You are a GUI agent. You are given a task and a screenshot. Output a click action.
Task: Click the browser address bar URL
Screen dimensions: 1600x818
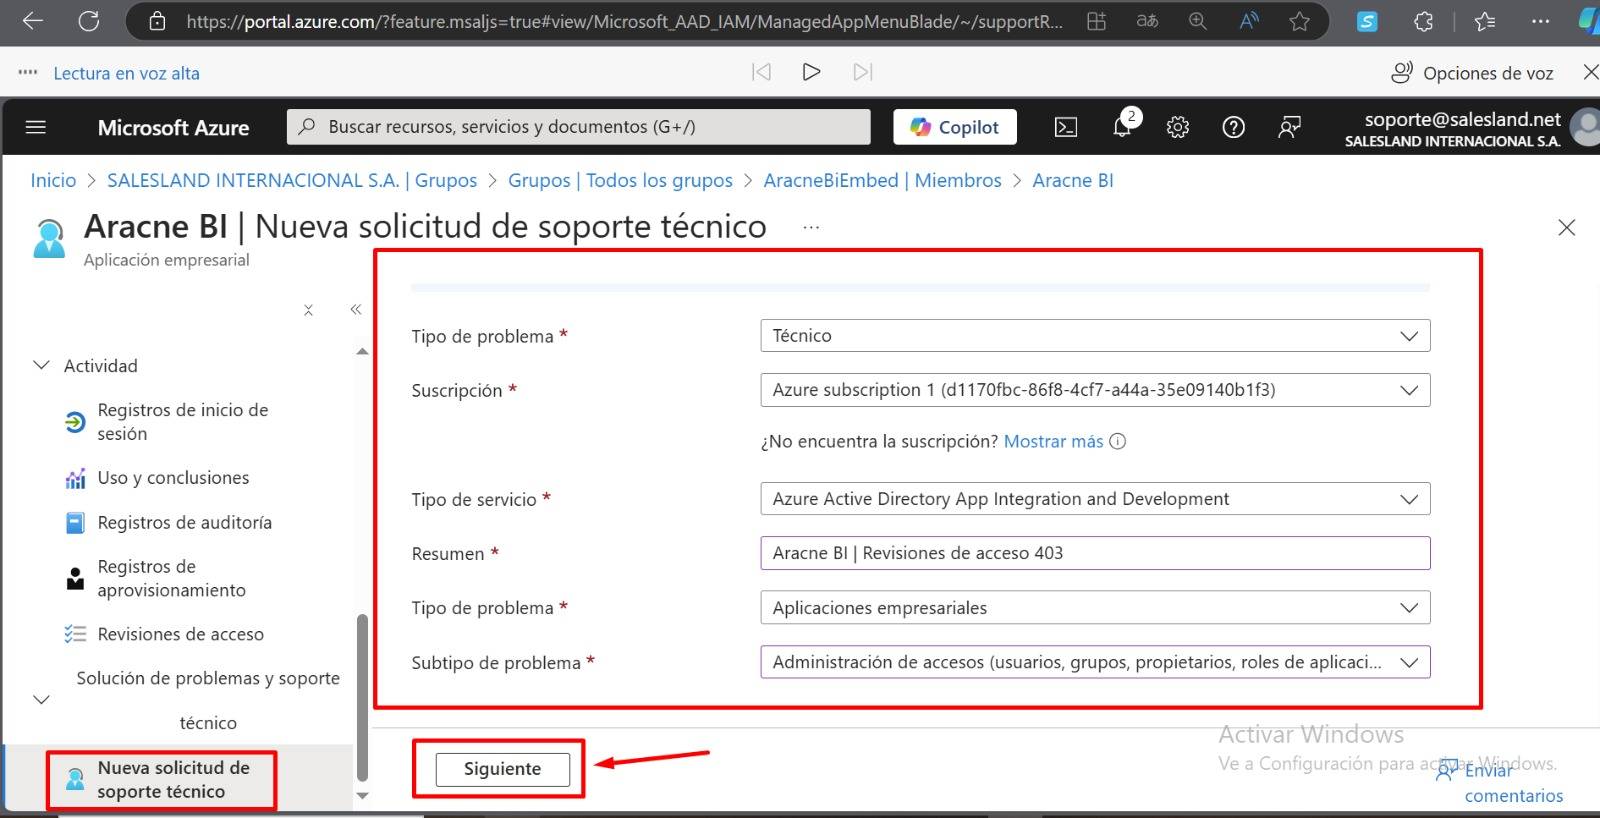pyautogui.click(x=624, y=21)
